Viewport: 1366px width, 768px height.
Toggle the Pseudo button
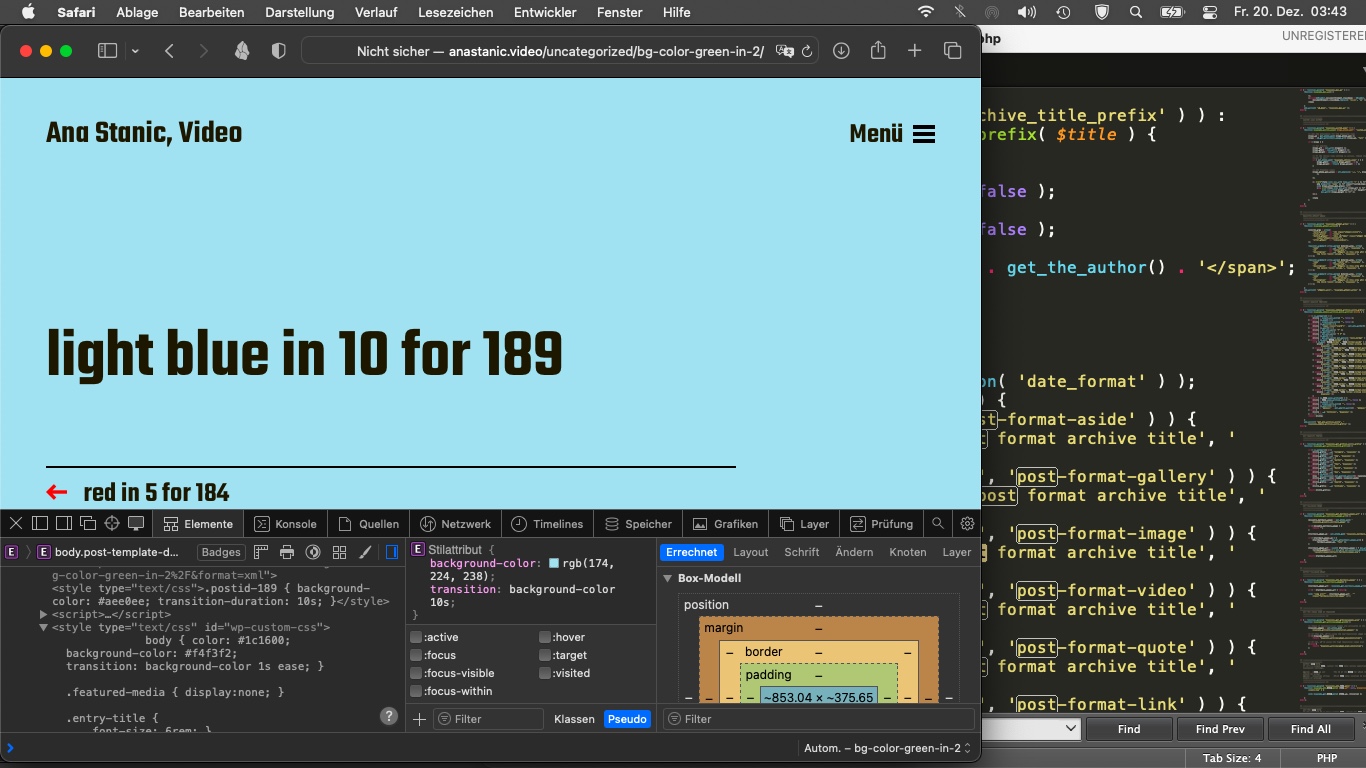(627, 719)
